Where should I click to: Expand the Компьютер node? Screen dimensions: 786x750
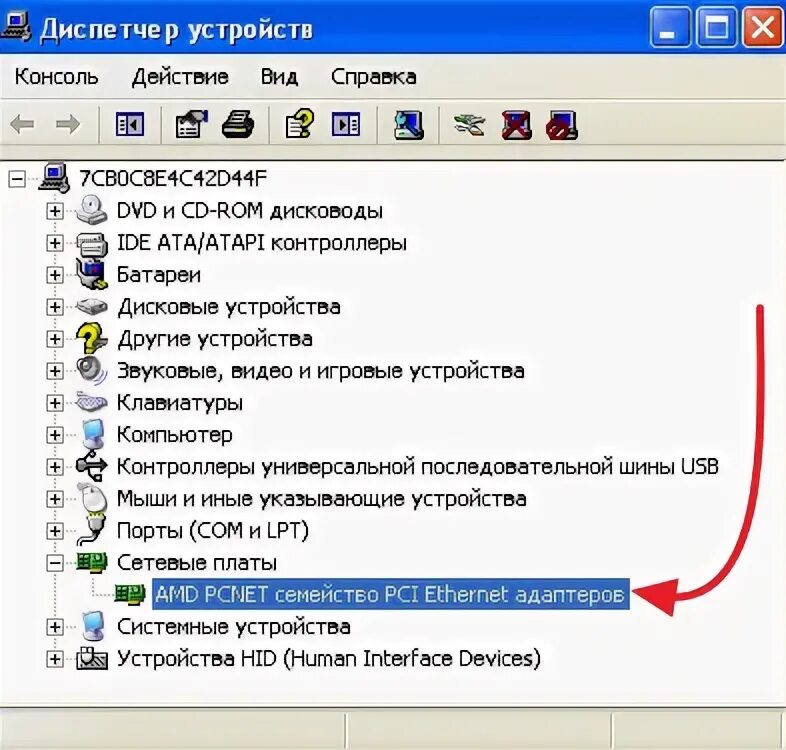pyautogui.click(x=55, y=435)
